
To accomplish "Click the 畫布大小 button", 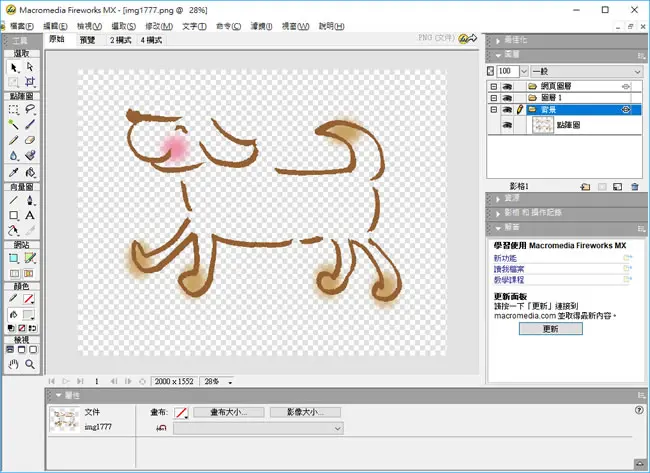I will (x=229, y=412).
